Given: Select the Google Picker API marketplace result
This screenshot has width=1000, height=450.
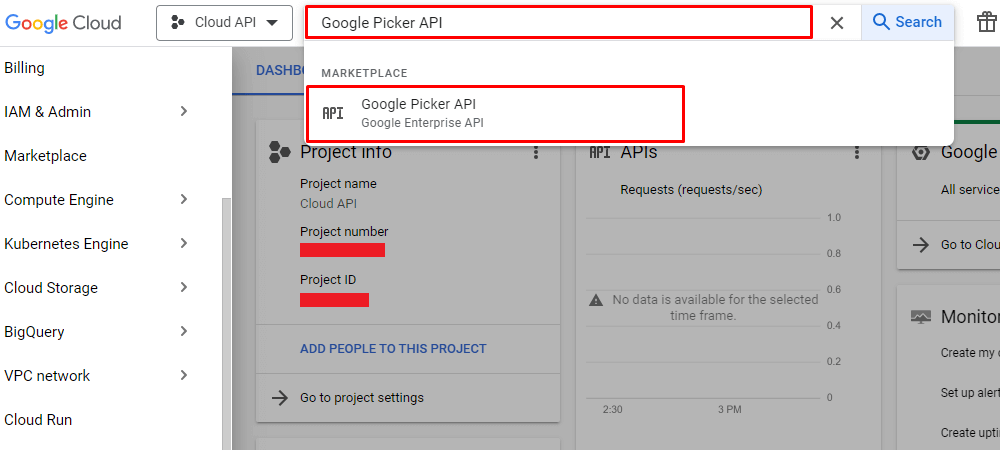Looking at the screenshot, I should click(496, 113).
